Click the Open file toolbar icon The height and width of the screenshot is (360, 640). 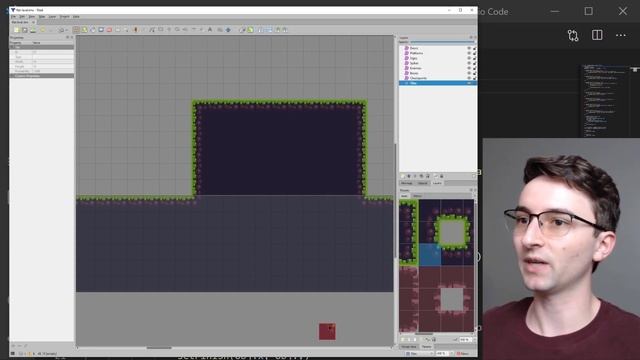[x=25, y=30]
